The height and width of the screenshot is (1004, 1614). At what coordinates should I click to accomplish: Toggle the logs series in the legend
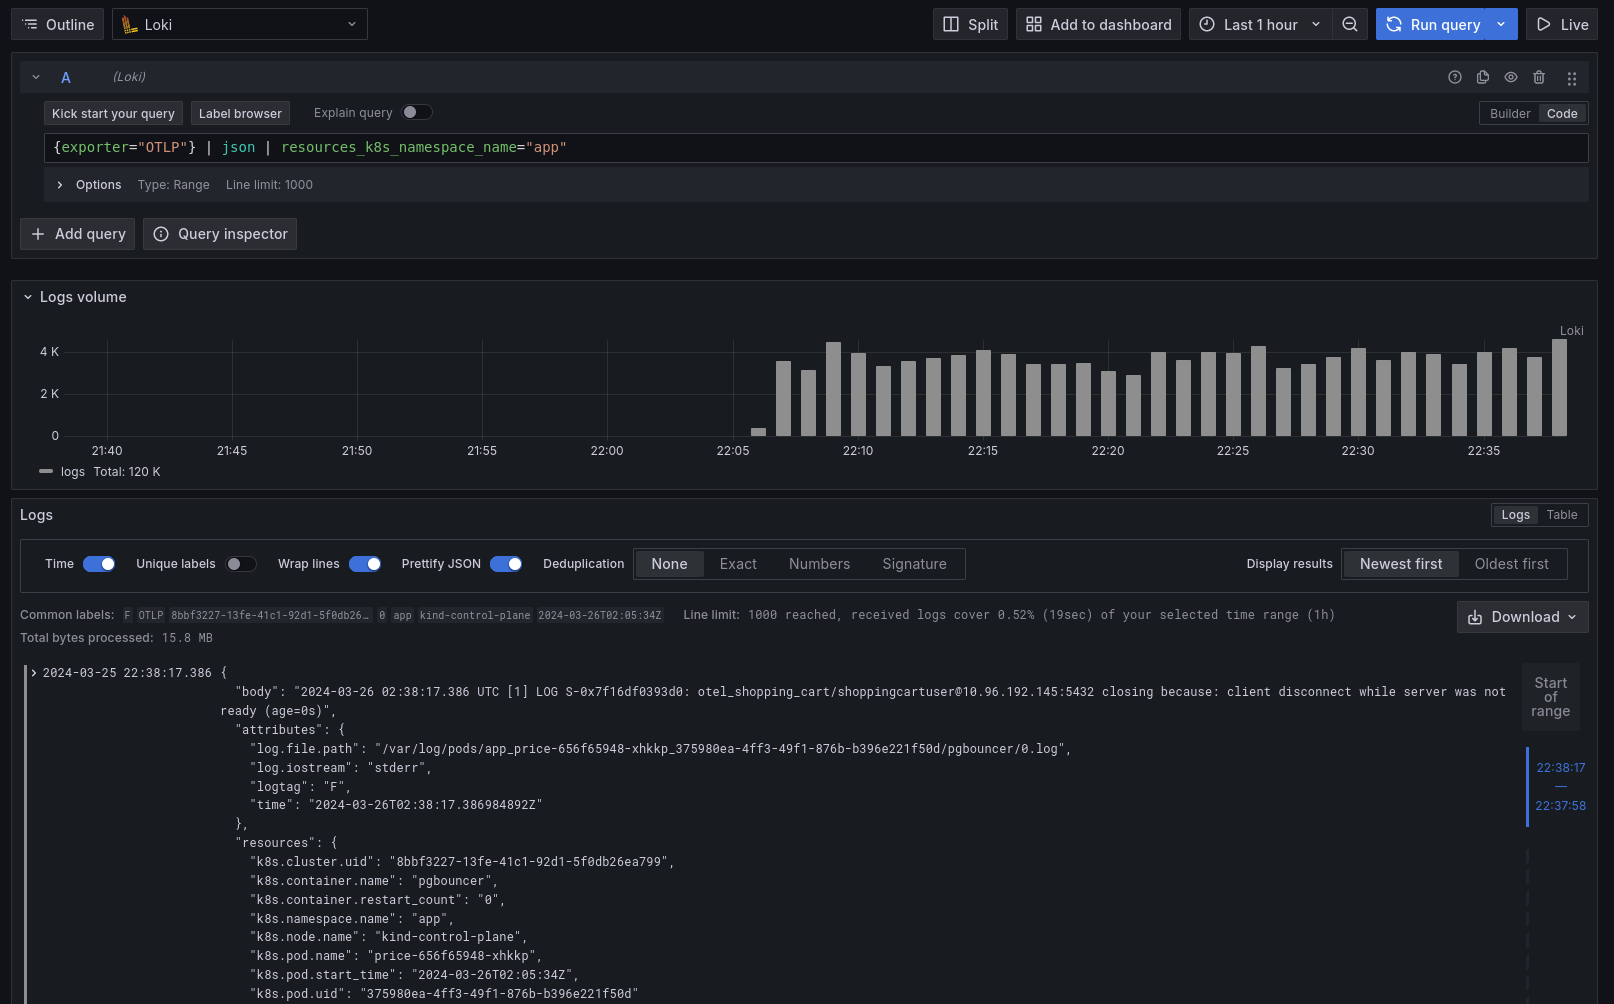[x=73, y=472]
